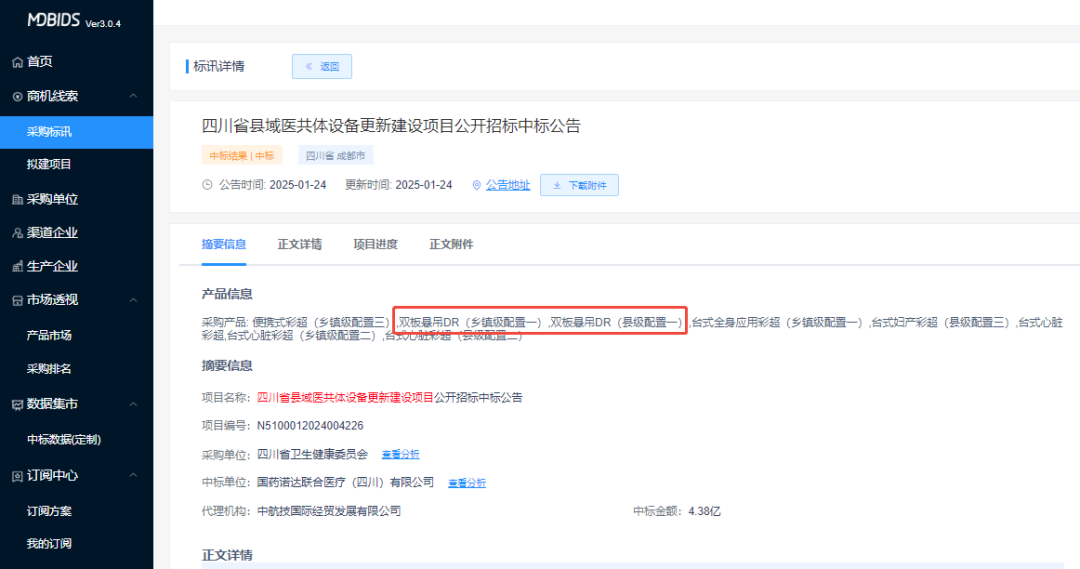Click product 双板悬吊DR（乡镇级配置一）
Viewport: 1080px width, 569px height.
coord(471,322)
